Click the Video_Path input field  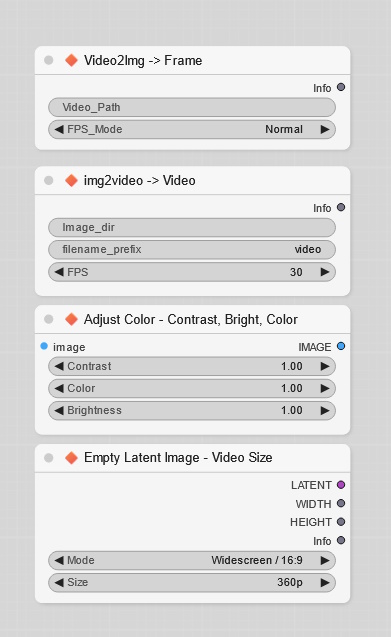pos(192,107)
